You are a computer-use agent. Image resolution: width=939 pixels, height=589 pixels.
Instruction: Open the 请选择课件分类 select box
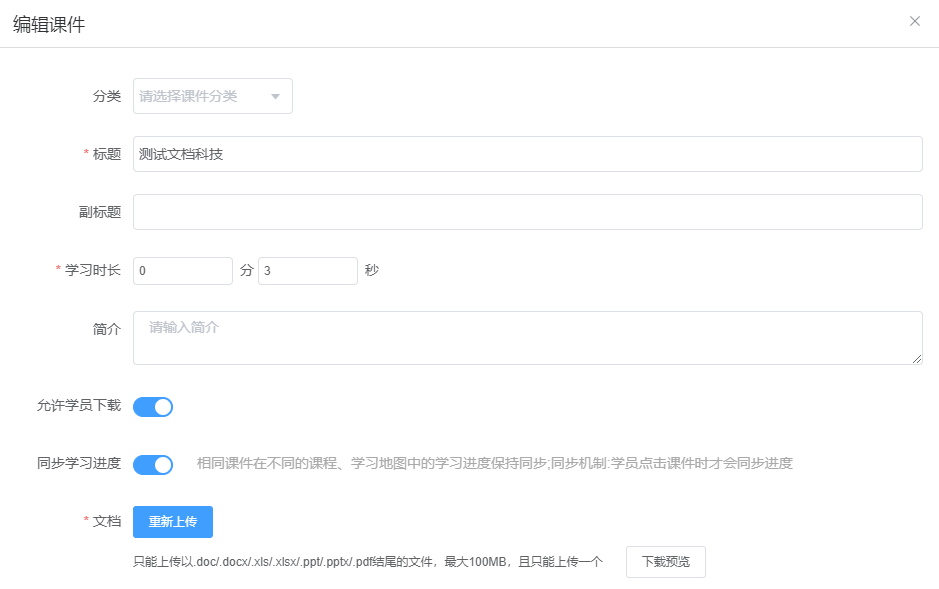click(x=200, y=96)
